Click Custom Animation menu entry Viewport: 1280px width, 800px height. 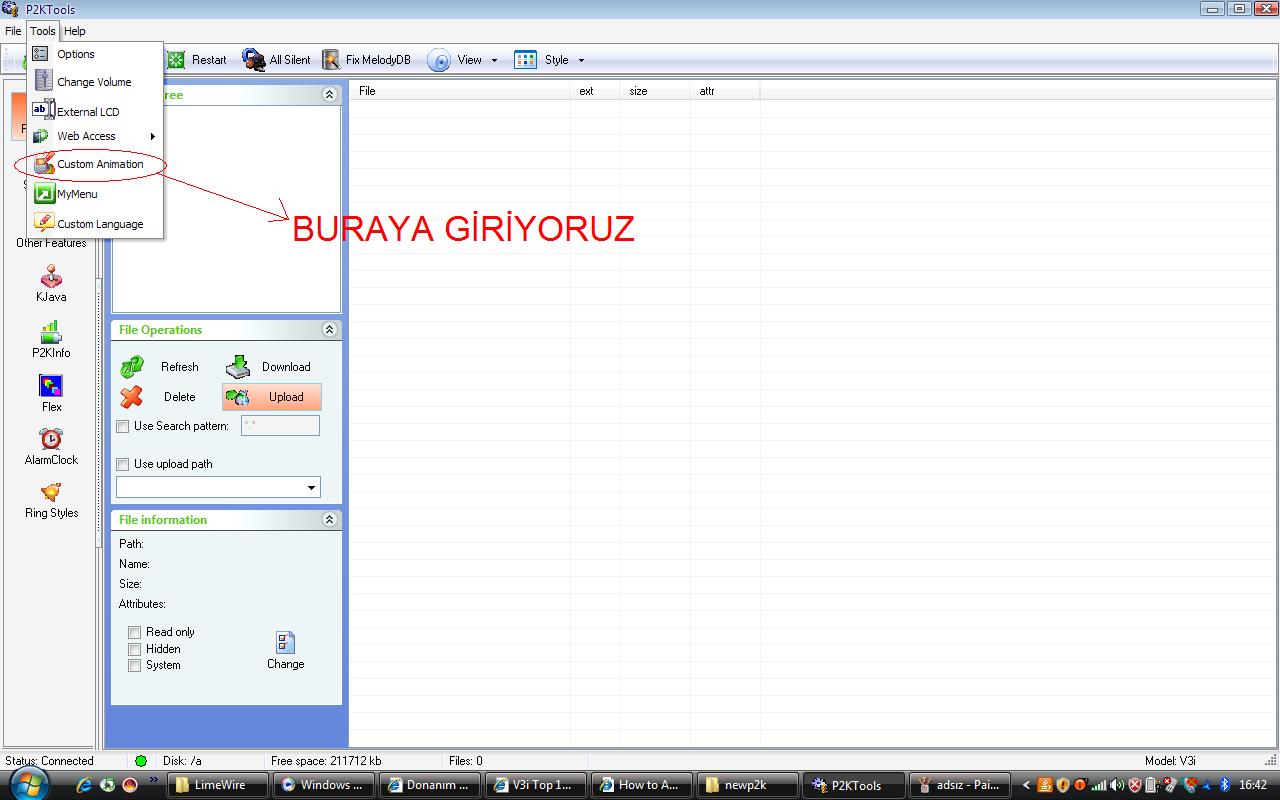click(x=95, y=164)
